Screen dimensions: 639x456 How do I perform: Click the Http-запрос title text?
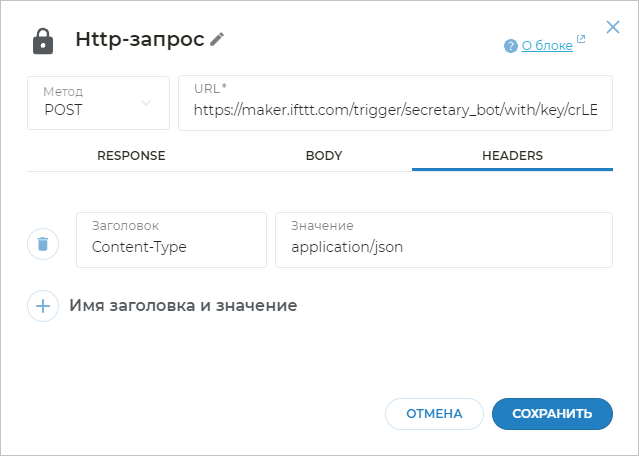tap(140, 40)
